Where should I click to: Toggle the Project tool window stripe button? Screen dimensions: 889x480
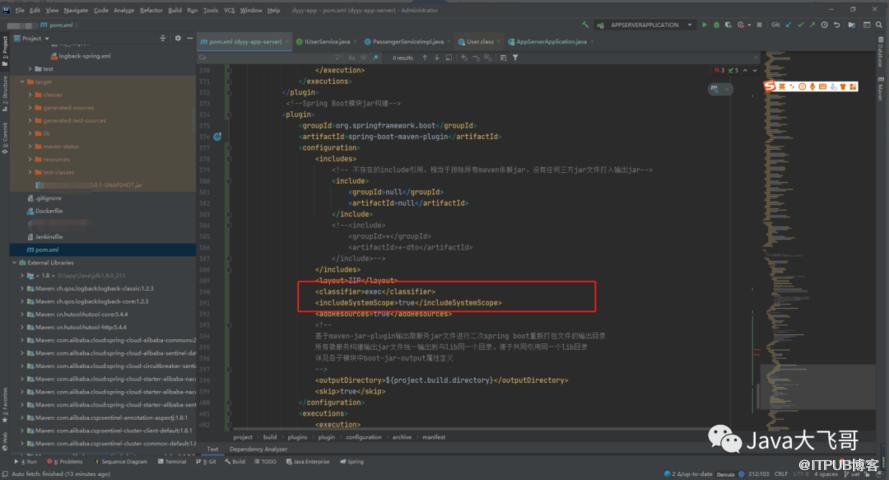(4, 50)
